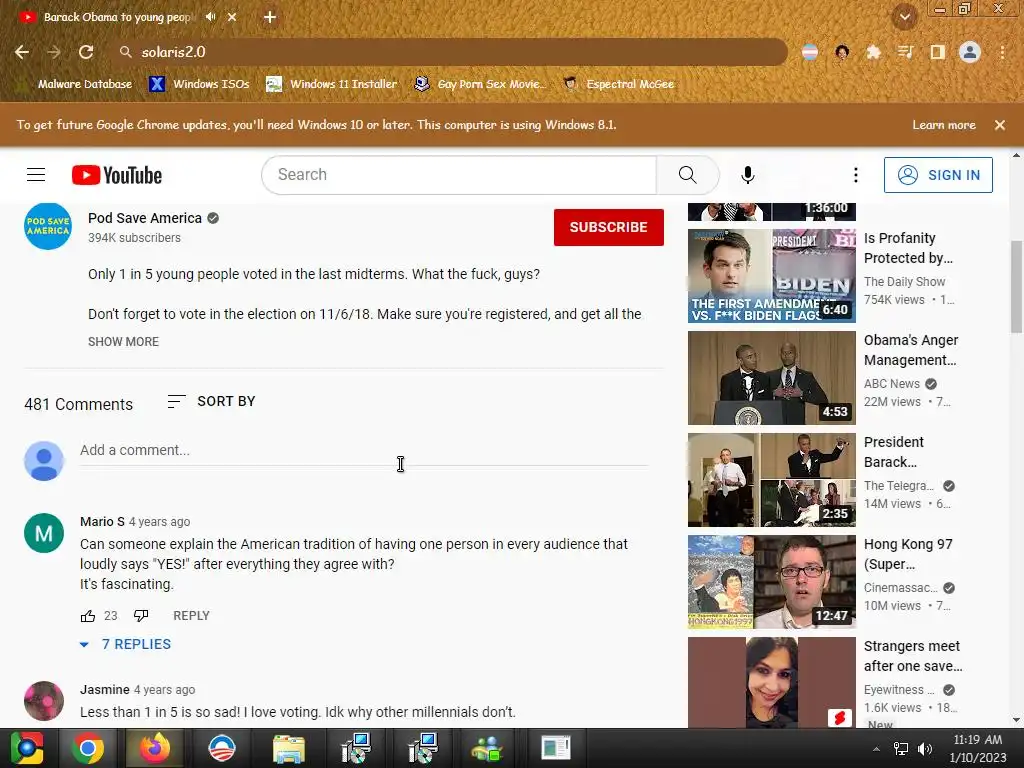This screenshot has width=1024, height=768.
Task: Open the Windows ISOs bookmark
Action: pos(200,84)
